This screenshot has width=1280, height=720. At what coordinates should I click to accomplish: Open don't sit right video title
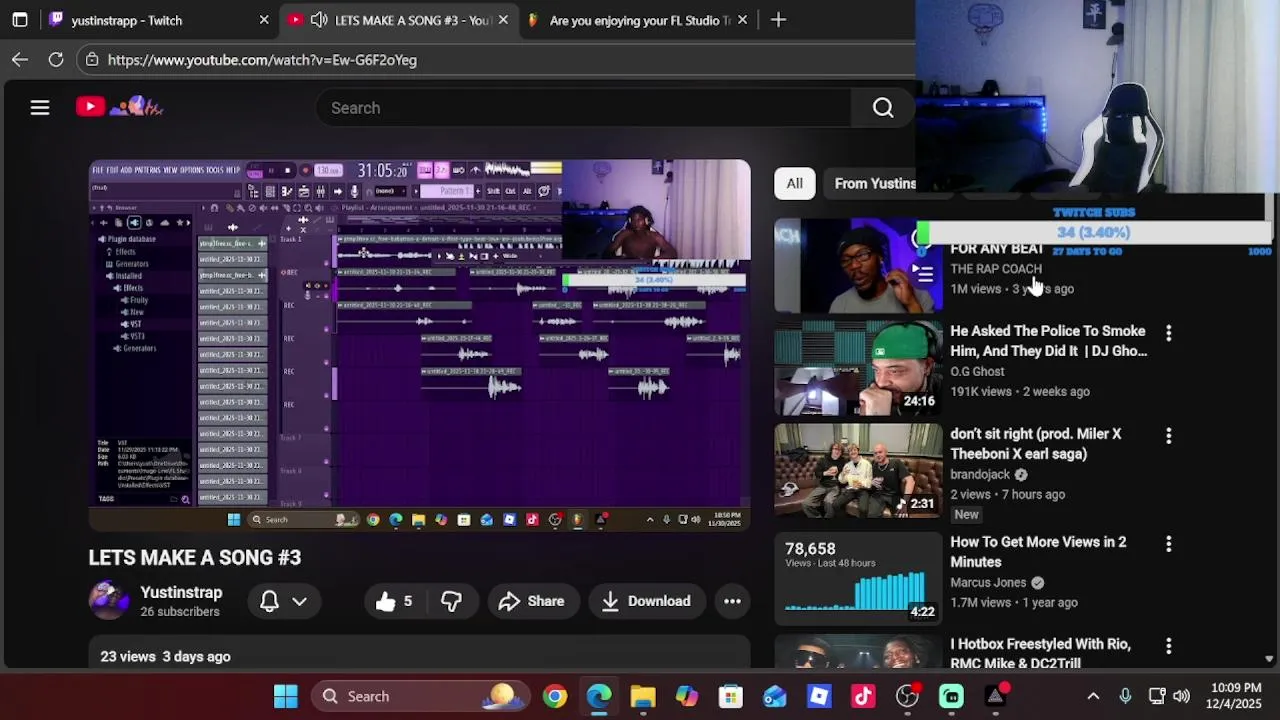pyautogui.click(x=1036, y=444)
